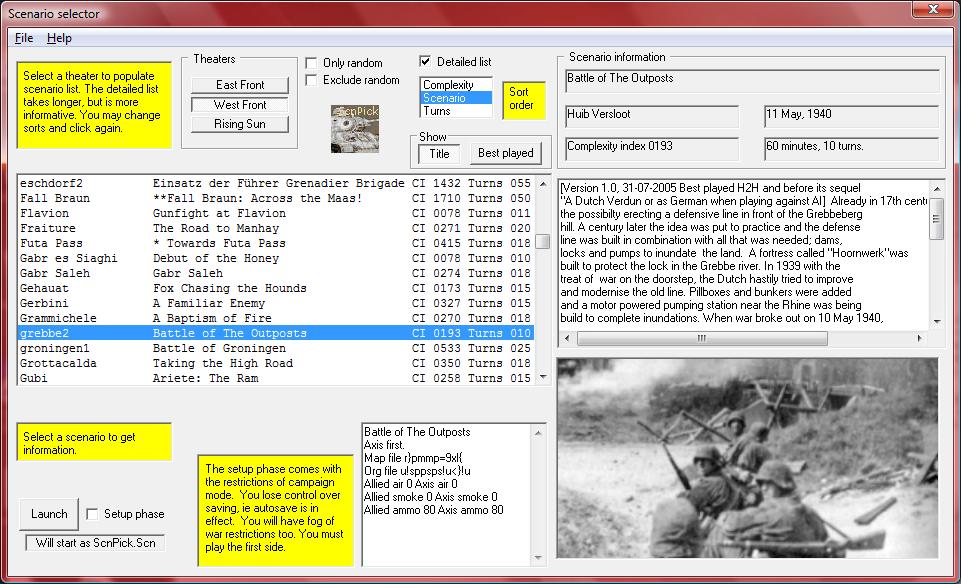This screenshot has height=584, width=961.
Task: Select Battle of Groningen scenario
Action: pos(275,348)
